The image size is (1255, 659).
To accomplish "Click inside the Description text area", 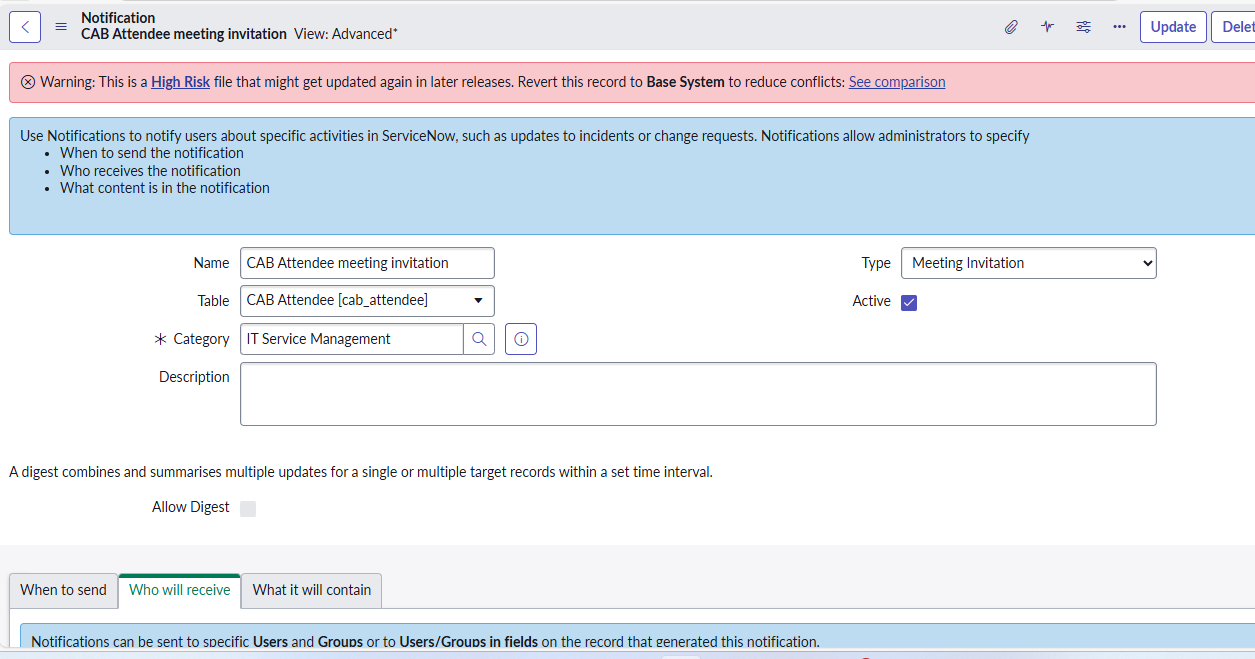I will tap(698, 394).
